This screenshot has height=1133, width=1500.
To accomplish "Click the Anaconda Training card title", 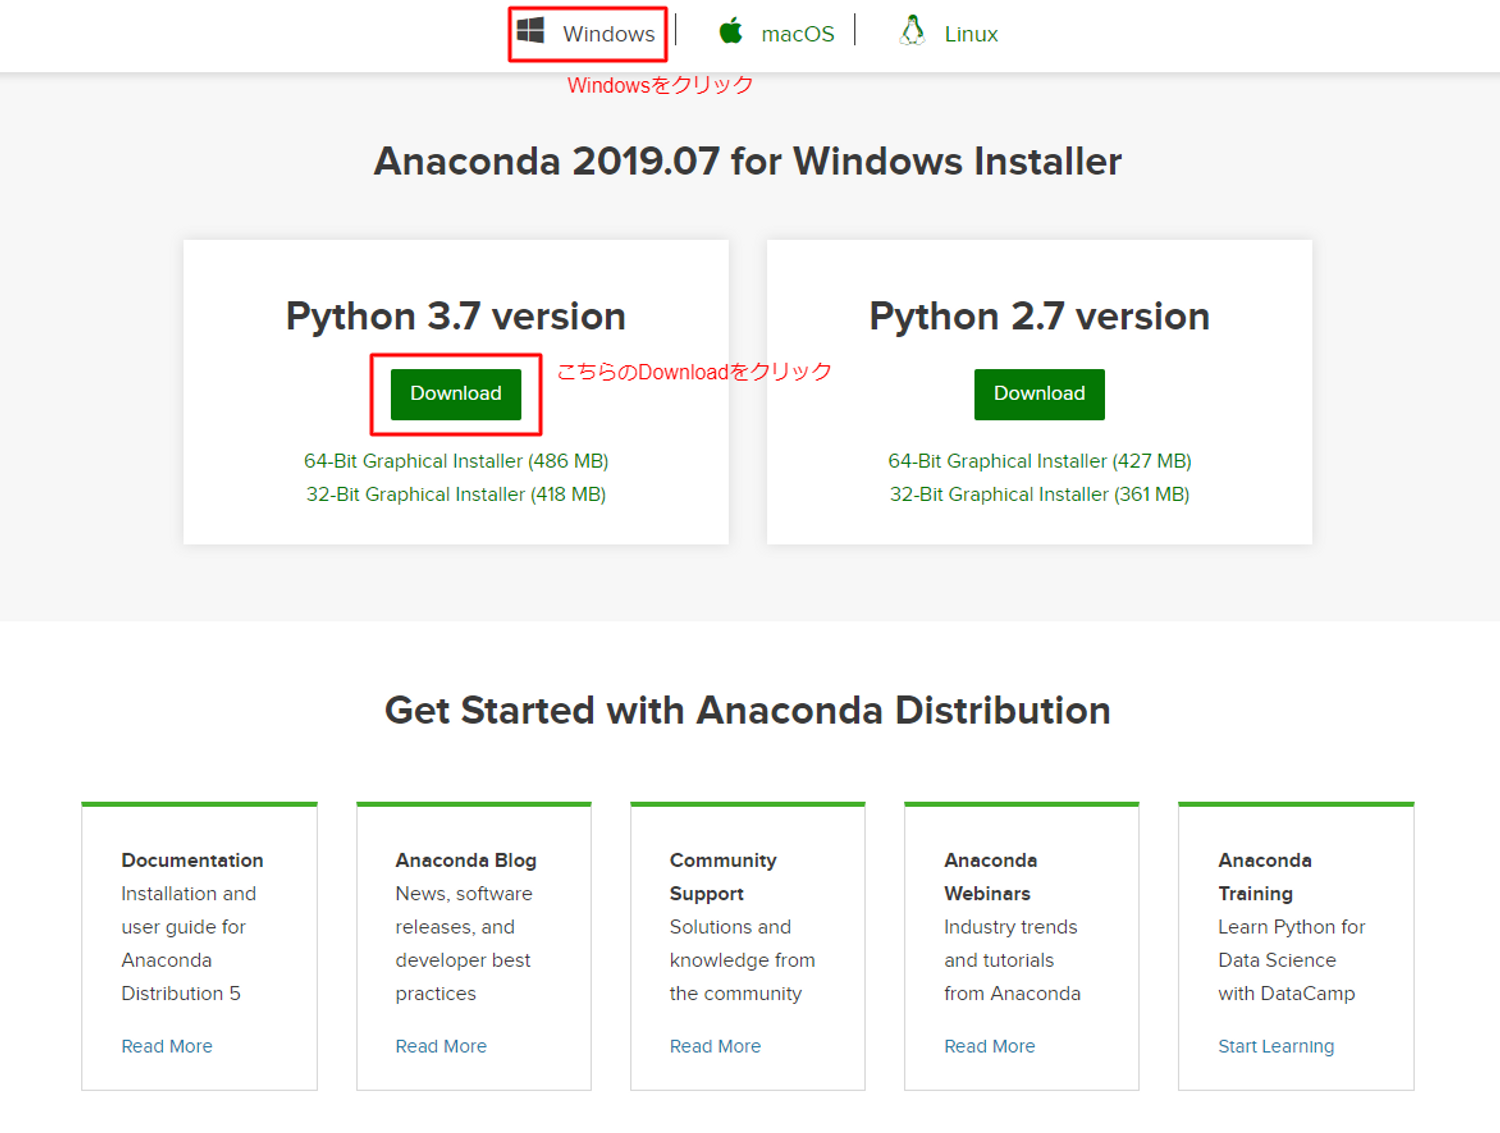I will (x=1265, y=877).
